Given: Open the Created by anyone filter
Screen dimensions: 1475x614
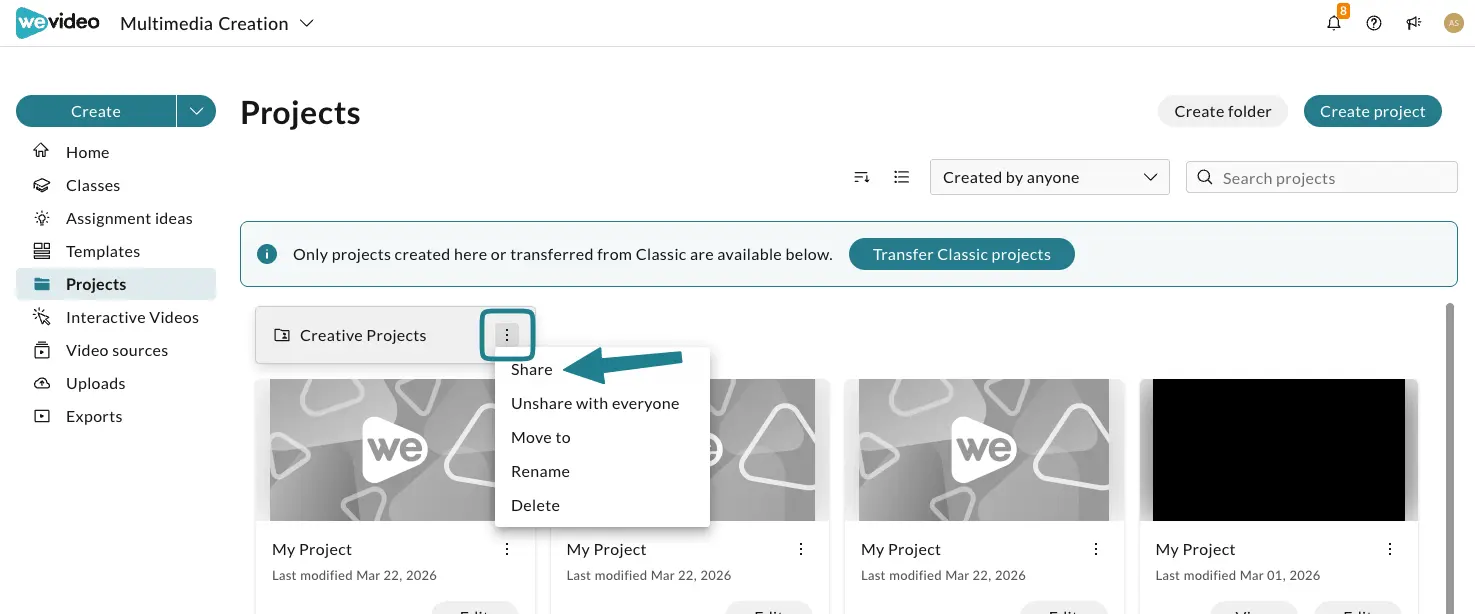Looking at the screenshot, I should 1050,177.
